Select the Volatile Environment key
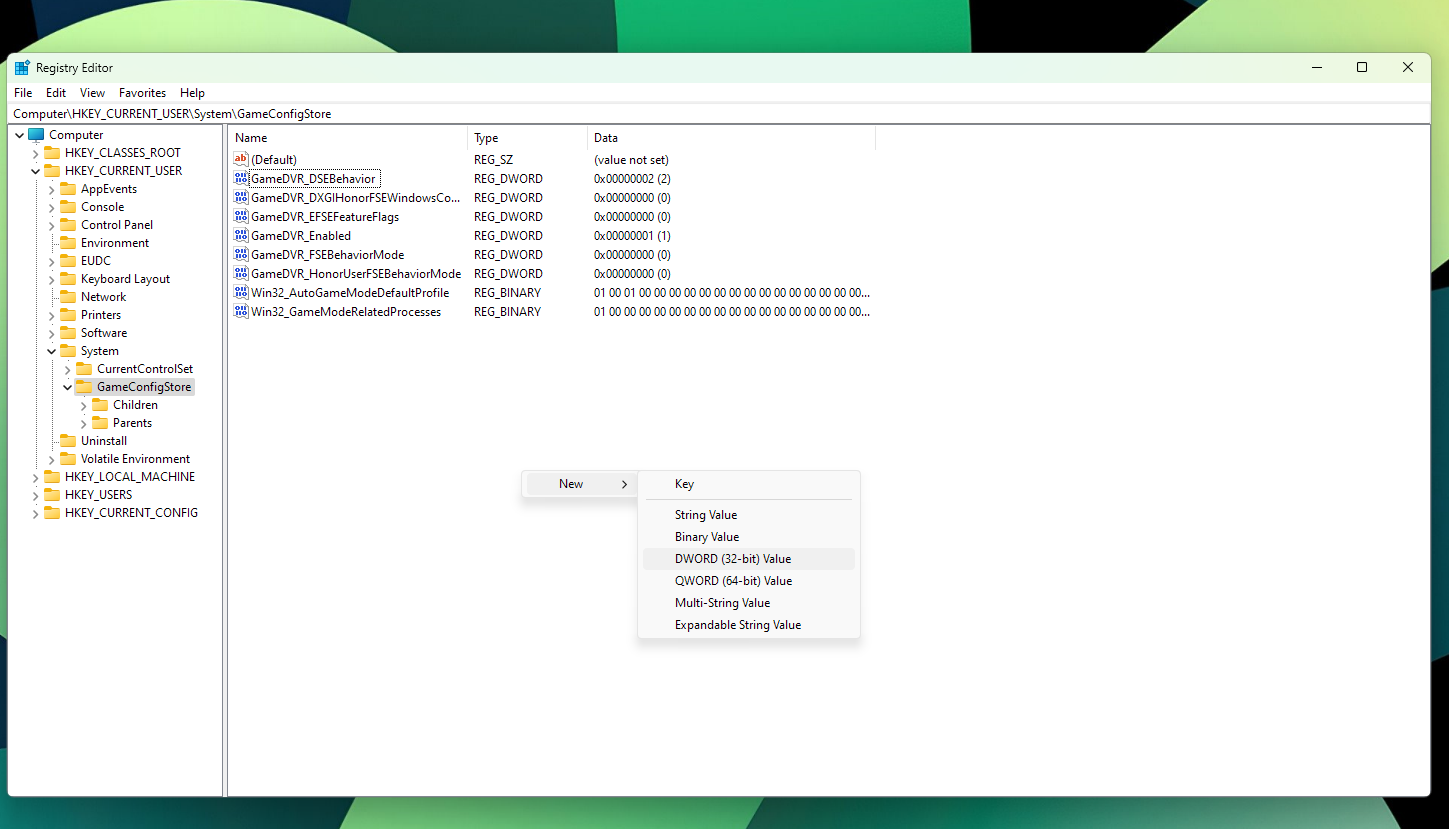Screen dimensions: 1449x829 135,459
